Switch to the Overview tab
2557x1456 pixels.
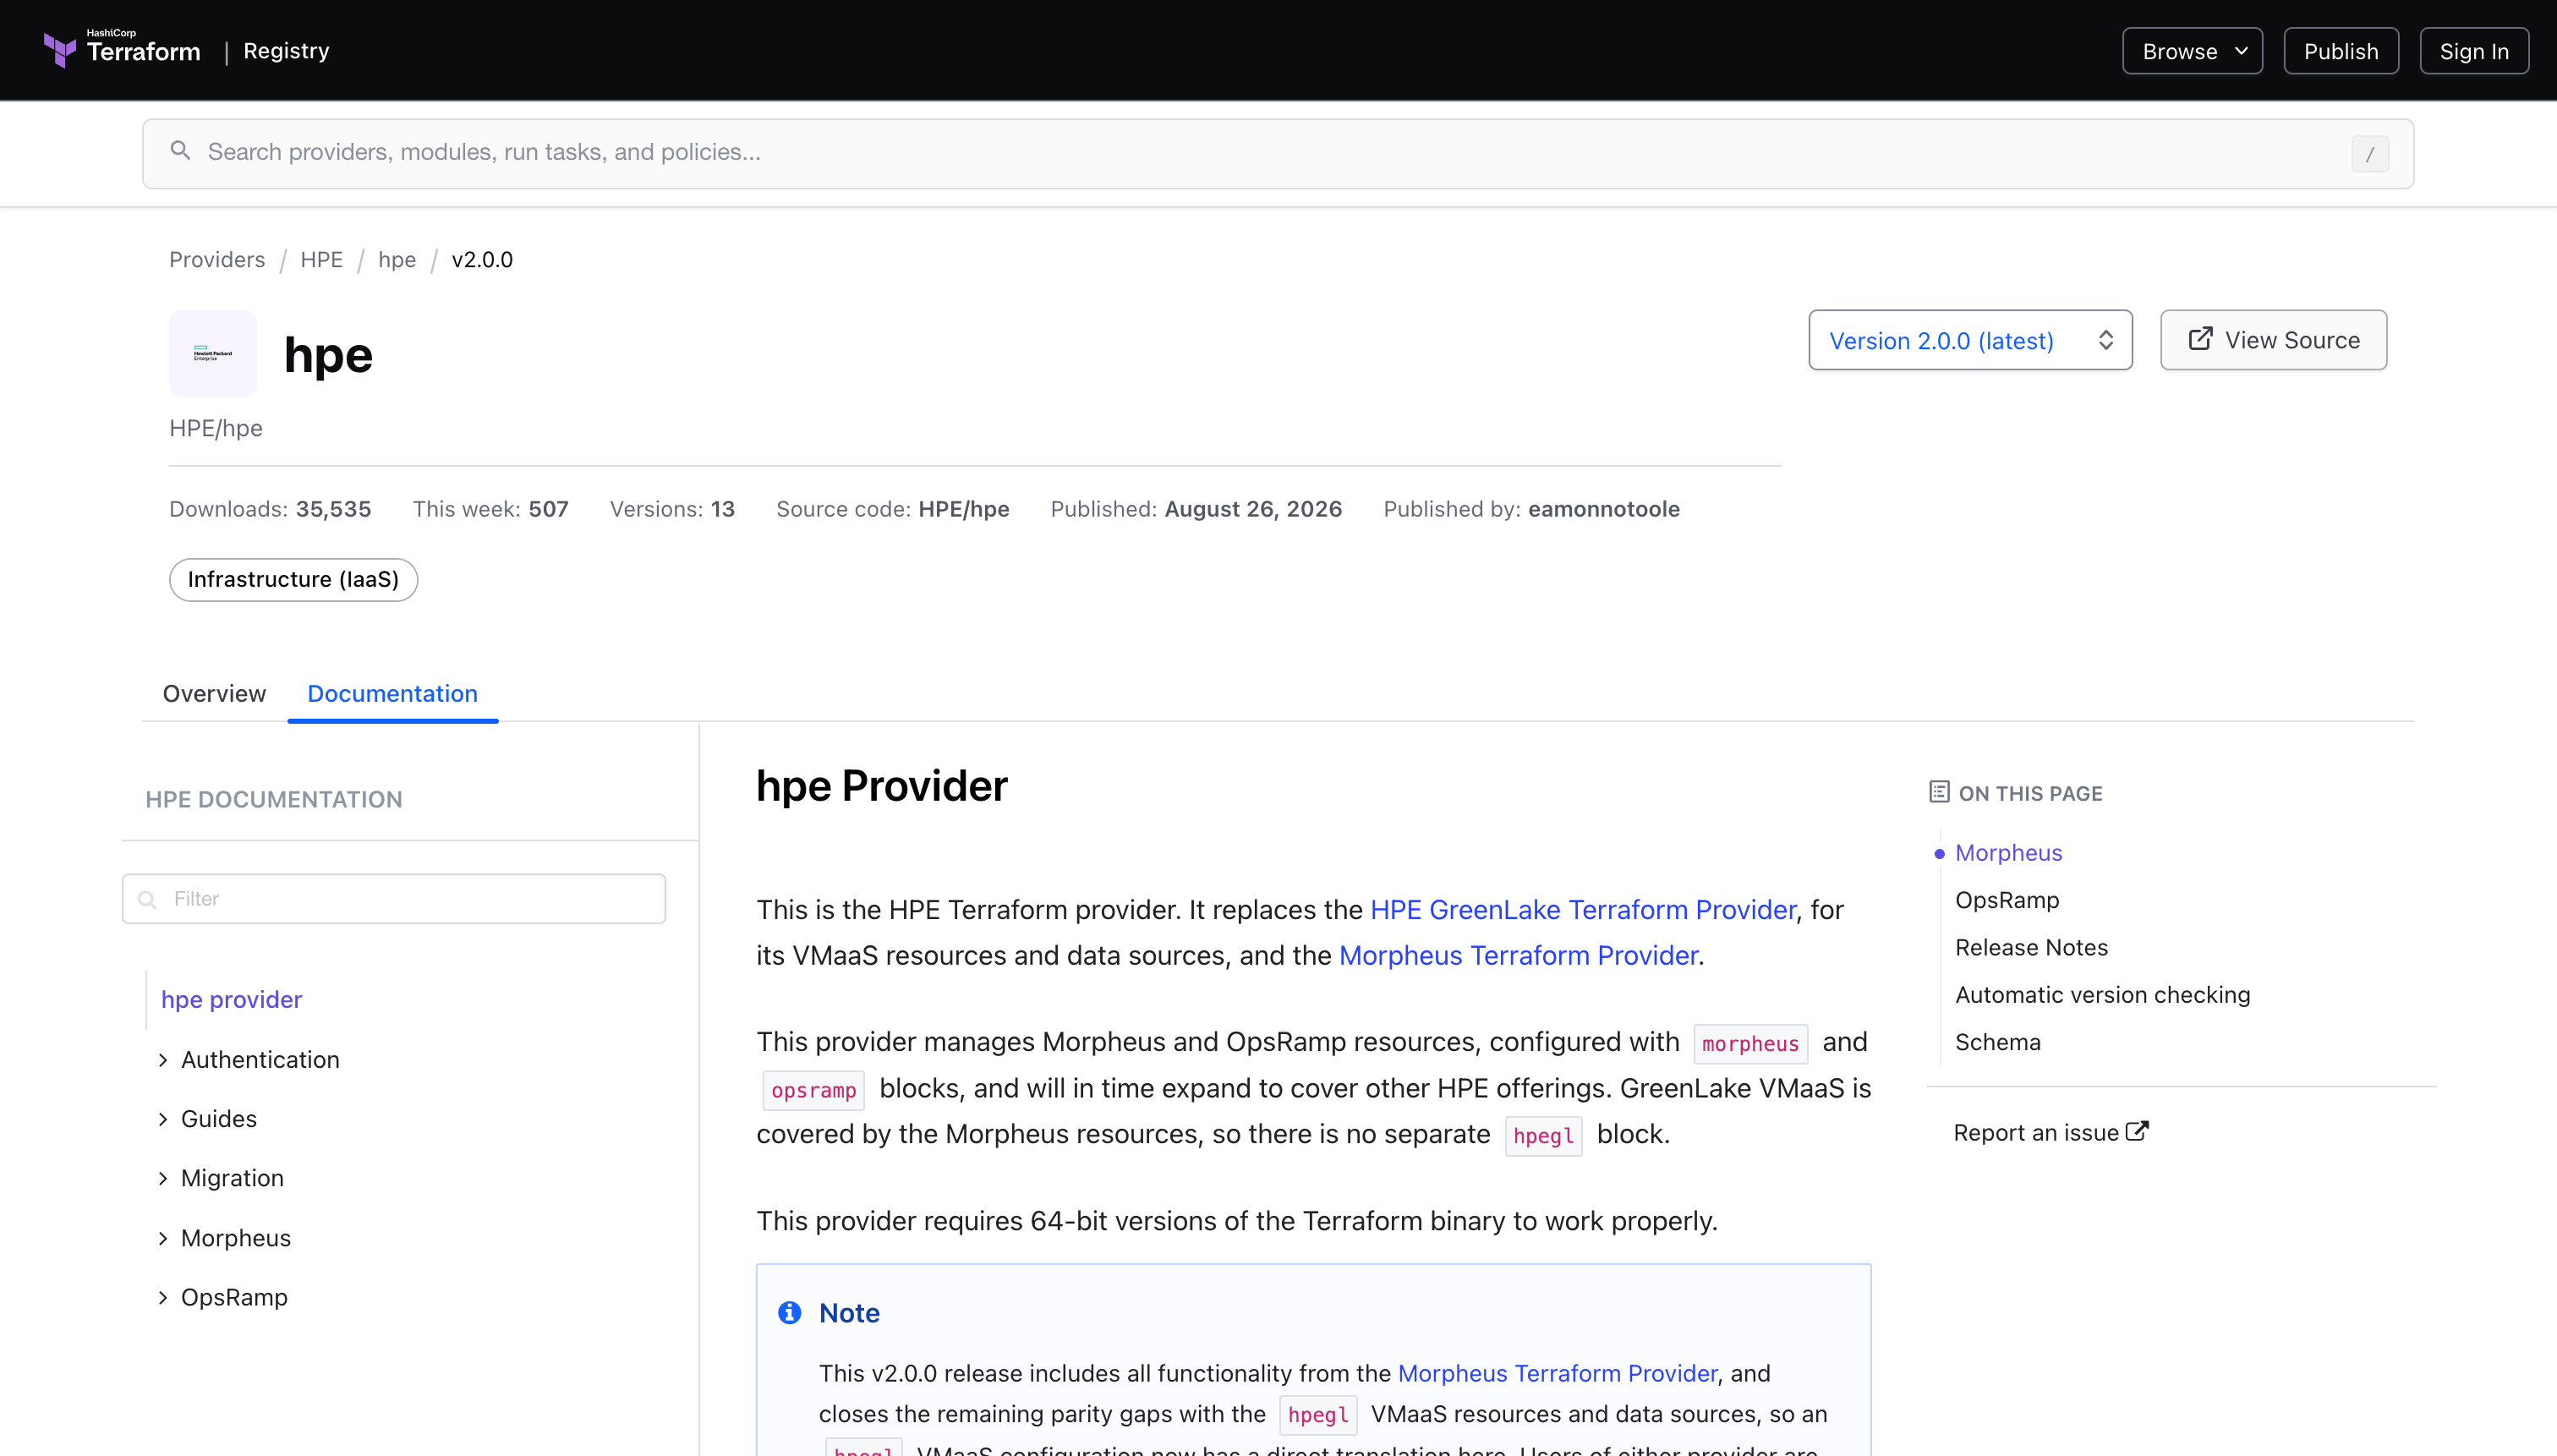click(x=214, y=693)
